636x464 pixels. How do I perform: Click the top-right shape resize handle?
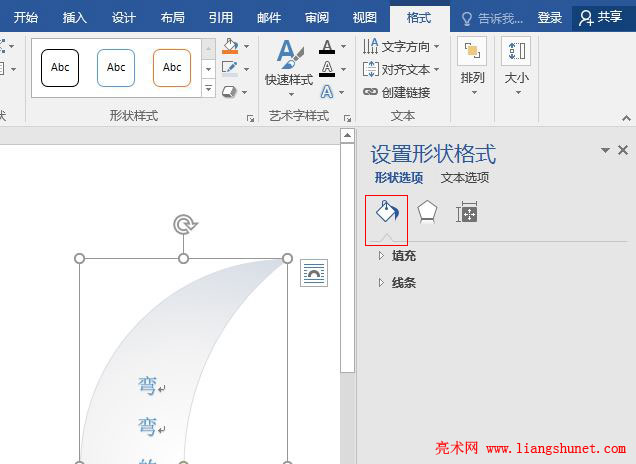[288, 258]
